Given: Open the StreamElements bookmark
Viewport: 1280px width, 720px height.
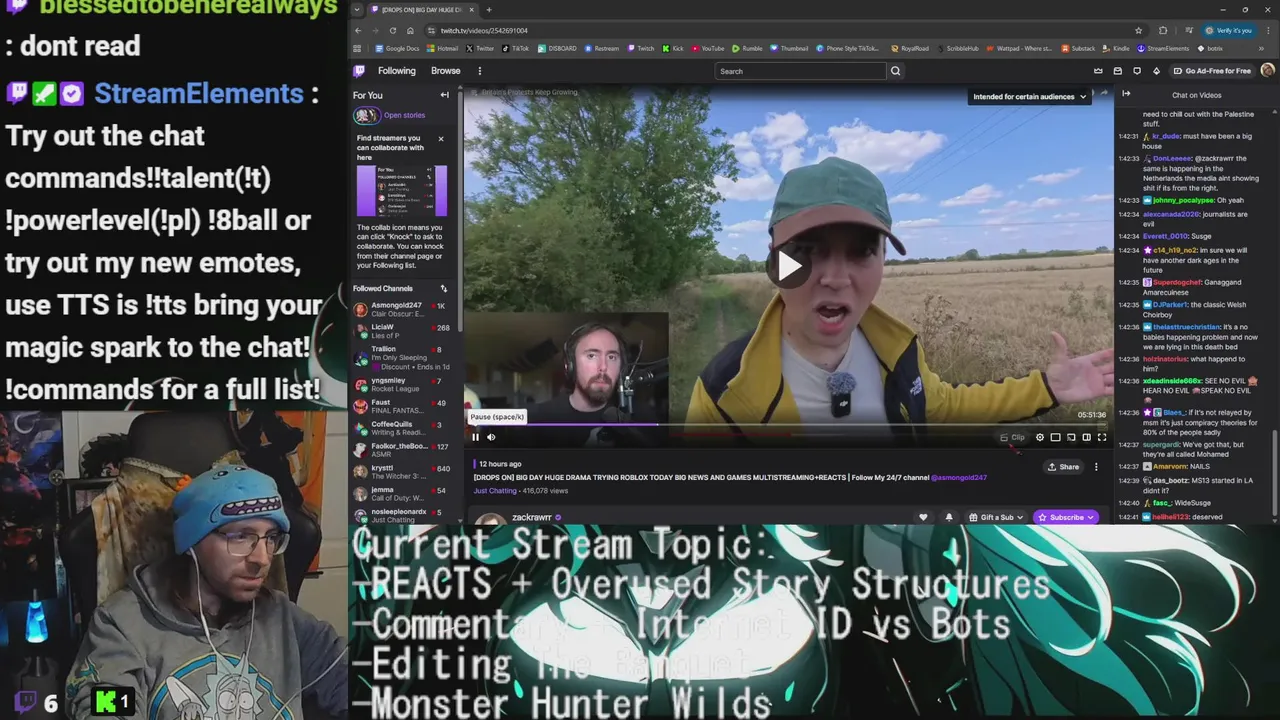Looking at the screenshot, I should click(x=1163, y=49).
